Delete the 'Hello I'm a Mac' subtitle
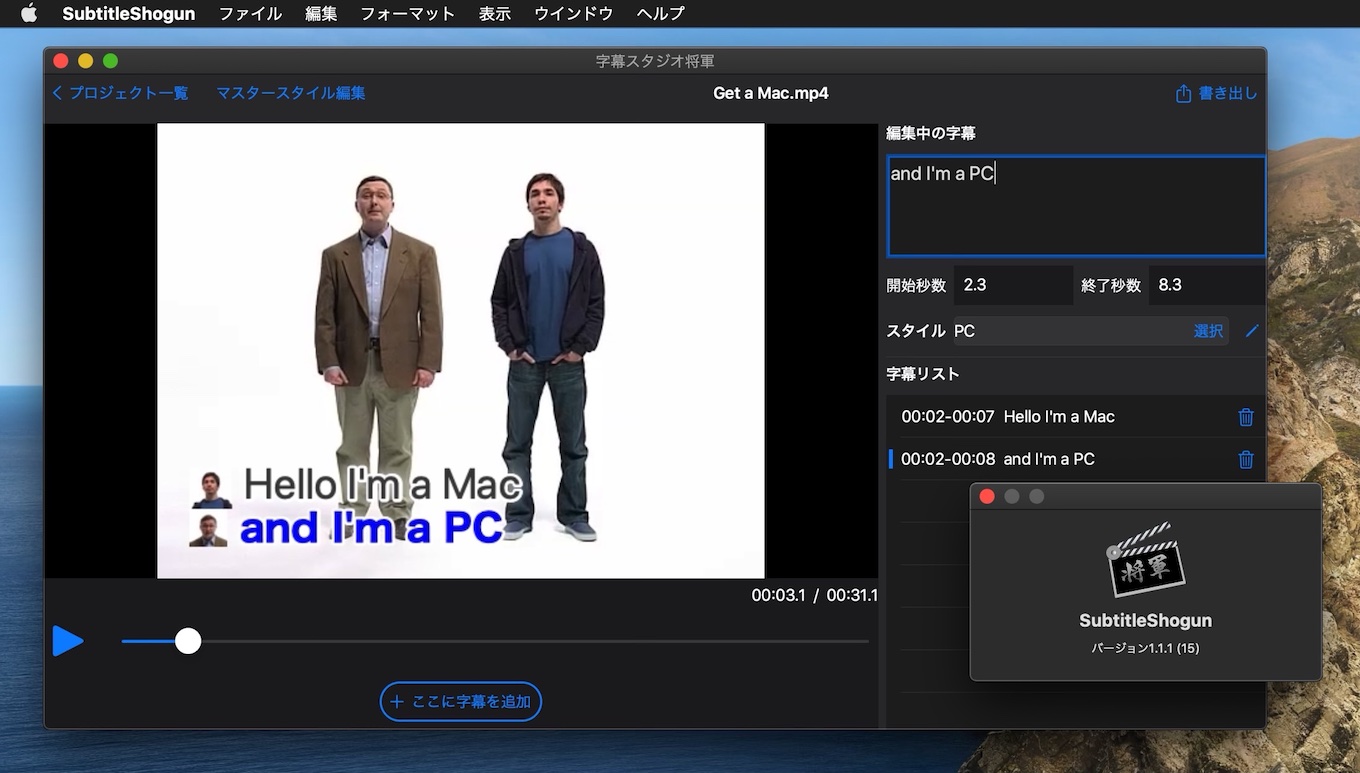This screenshot has height=773, width=1360. coord(1246,417)
